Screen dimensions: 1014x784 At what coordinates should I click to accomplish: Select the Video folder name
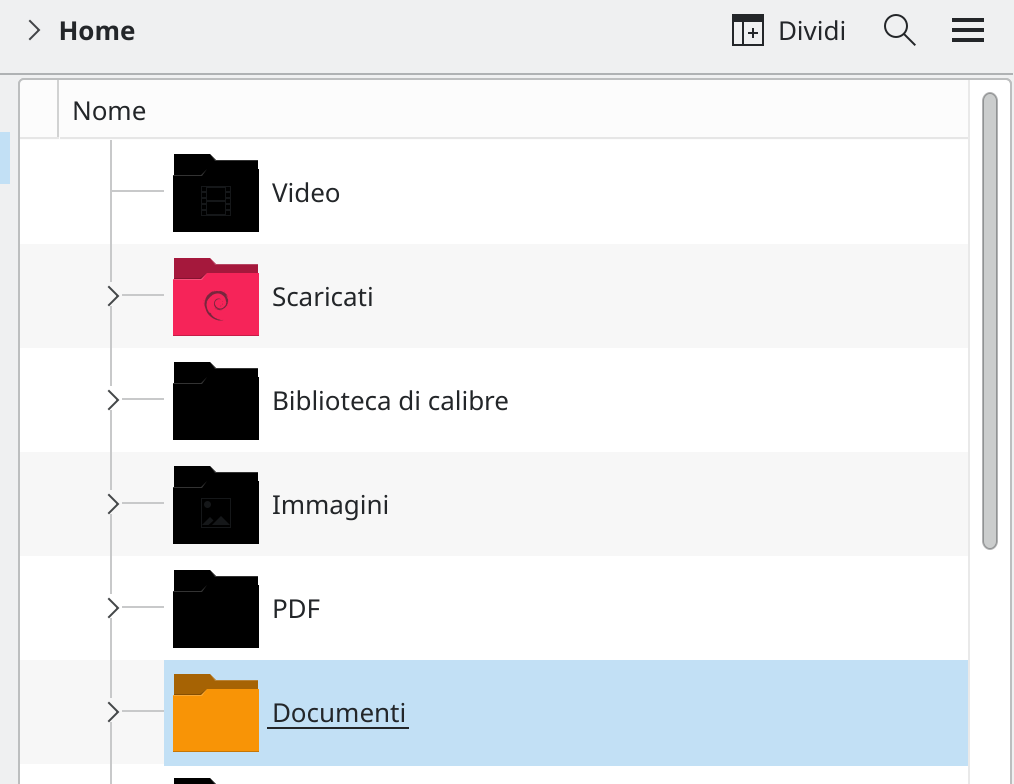[x=306, y=193]
